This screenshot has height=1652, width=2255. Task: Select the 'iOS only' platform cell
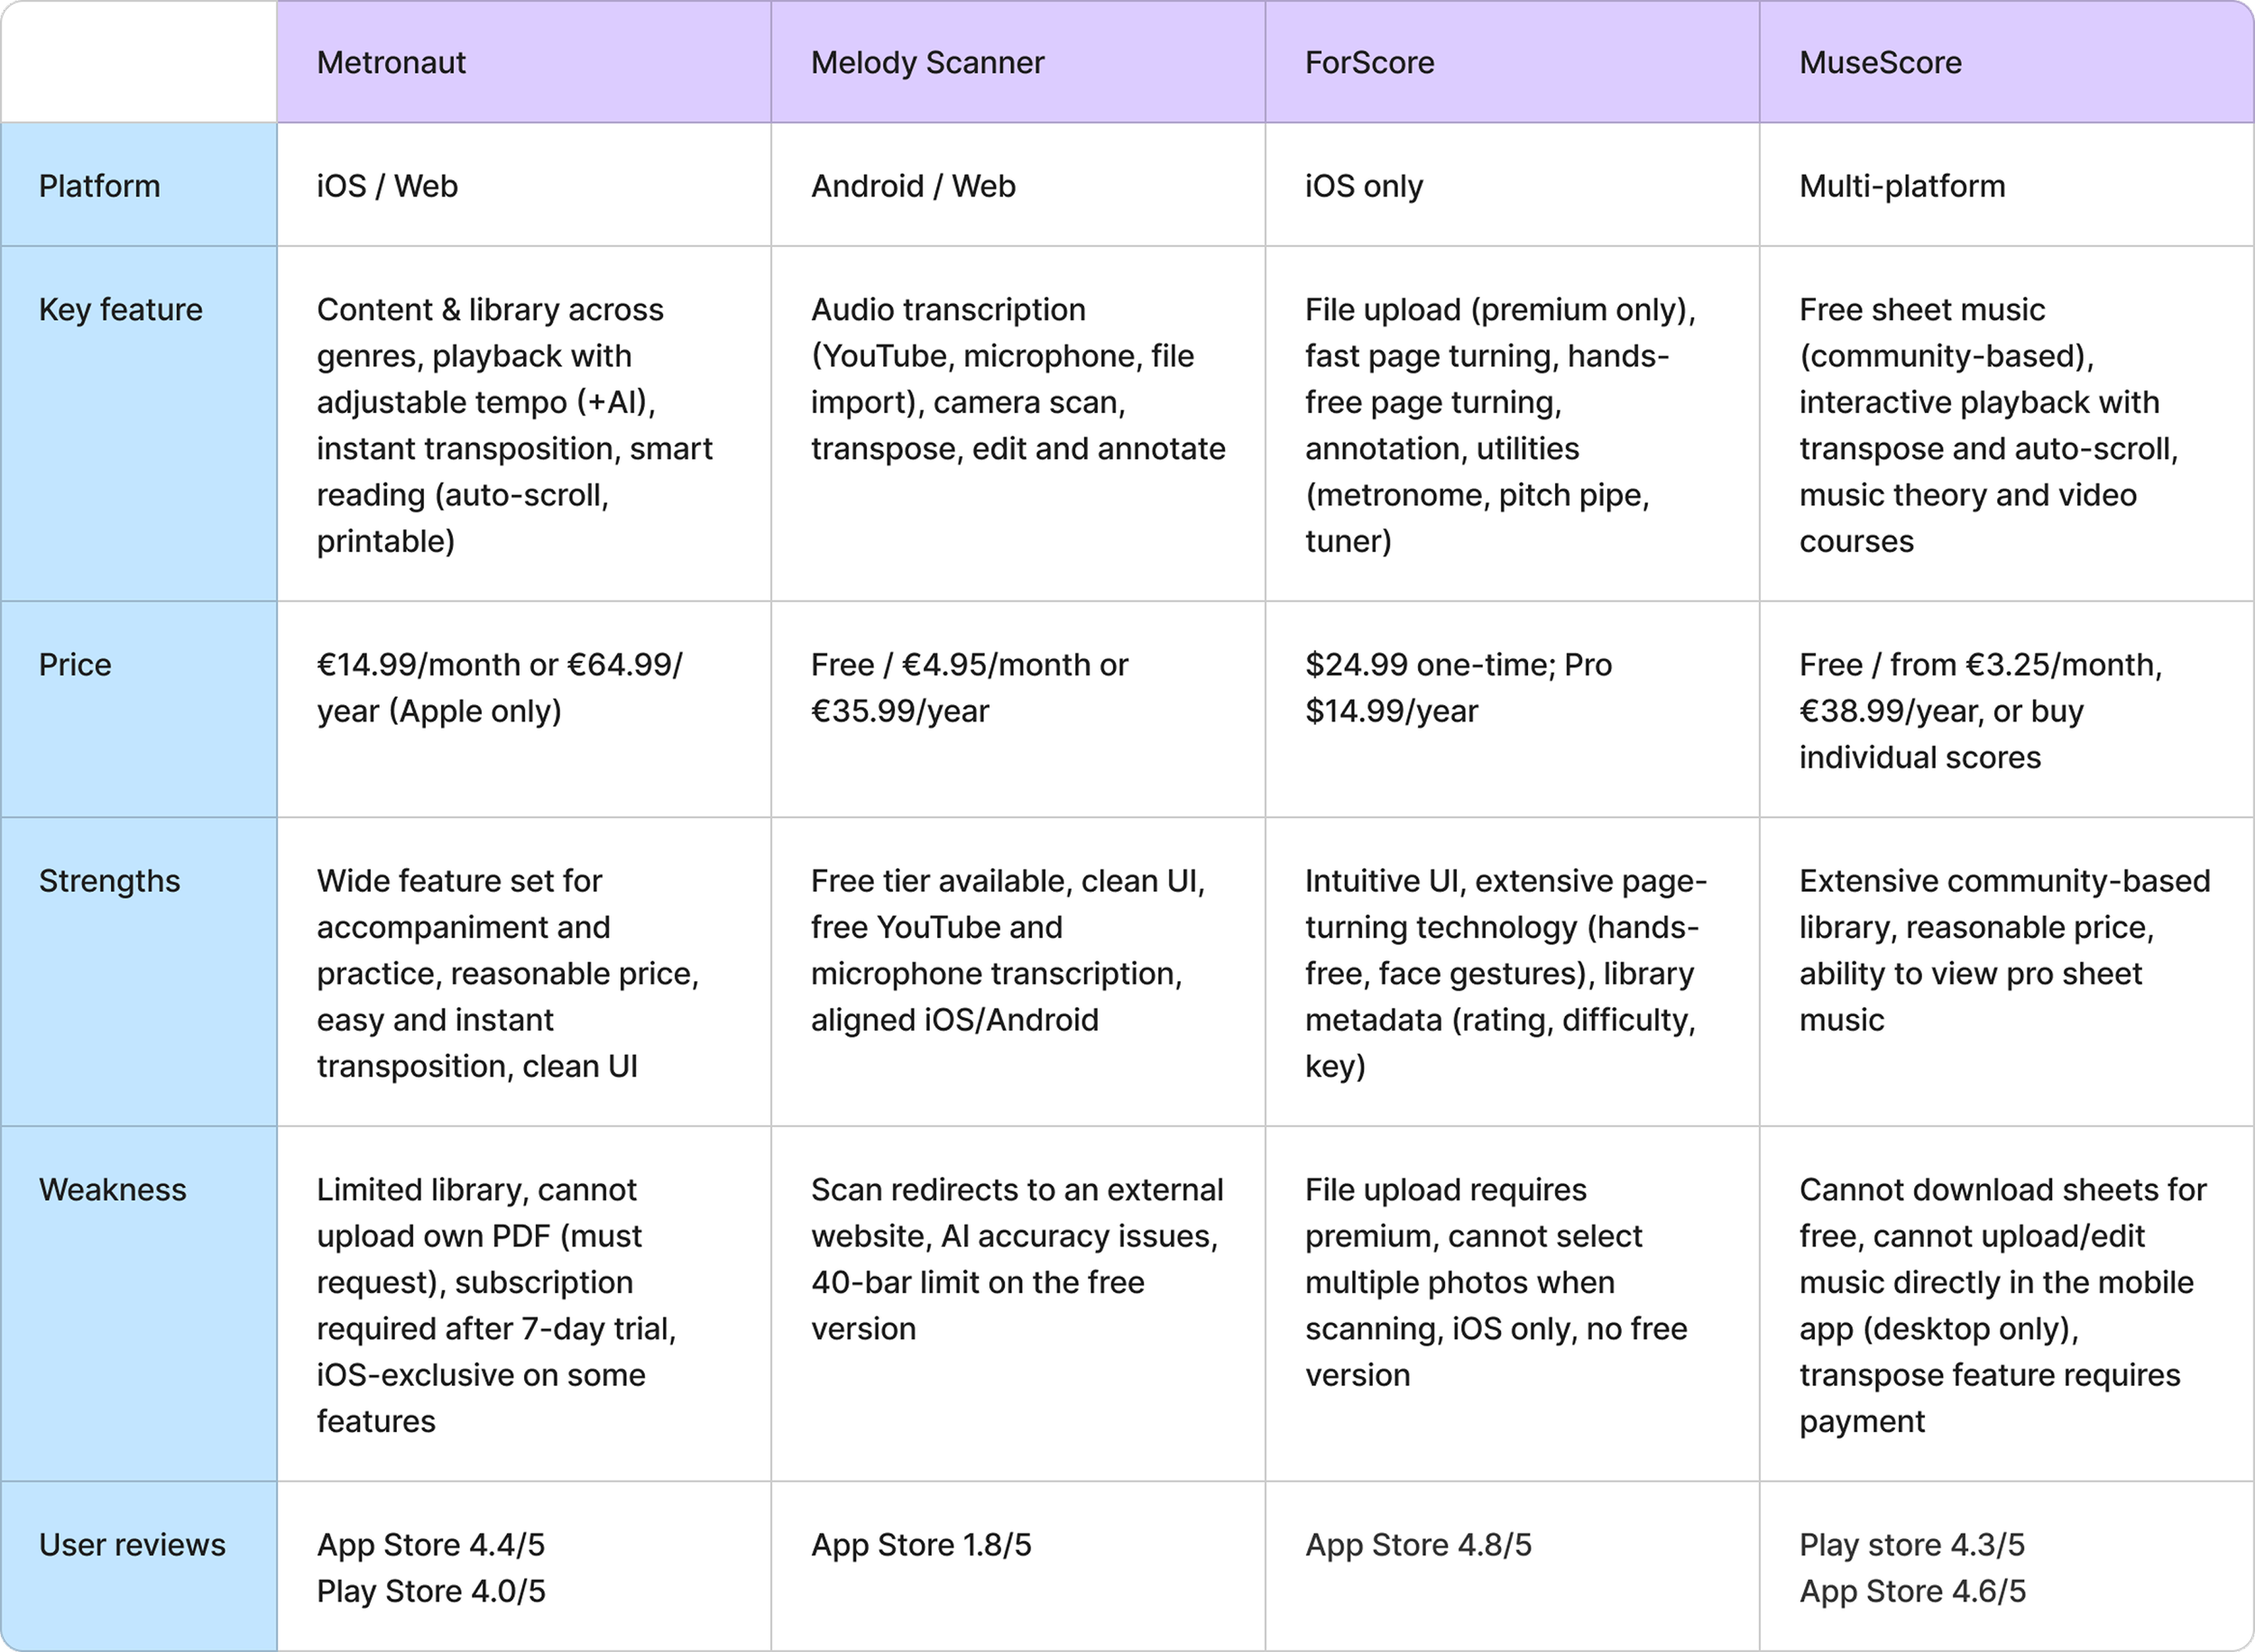coord(1512,185)
